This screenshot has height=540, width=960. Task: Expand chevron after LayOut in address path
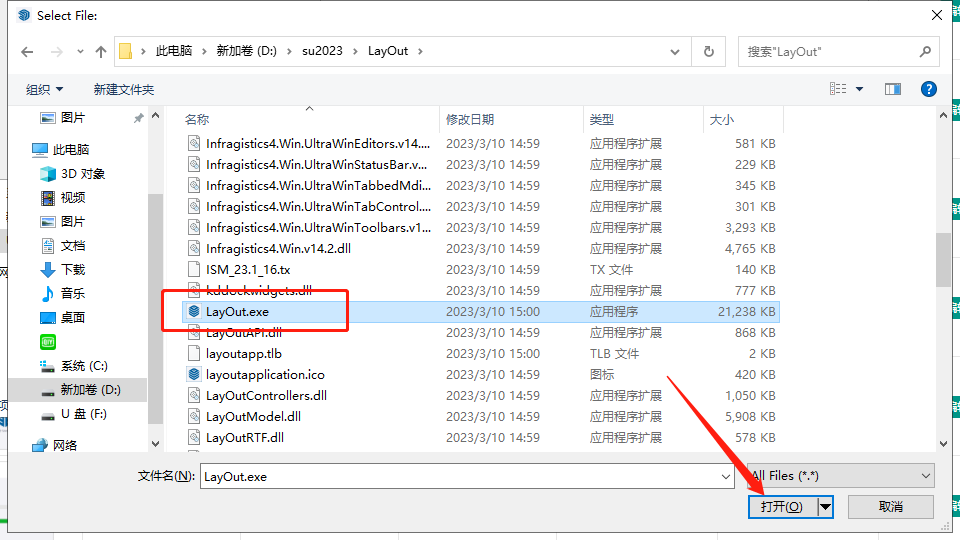tap(420, 51)
